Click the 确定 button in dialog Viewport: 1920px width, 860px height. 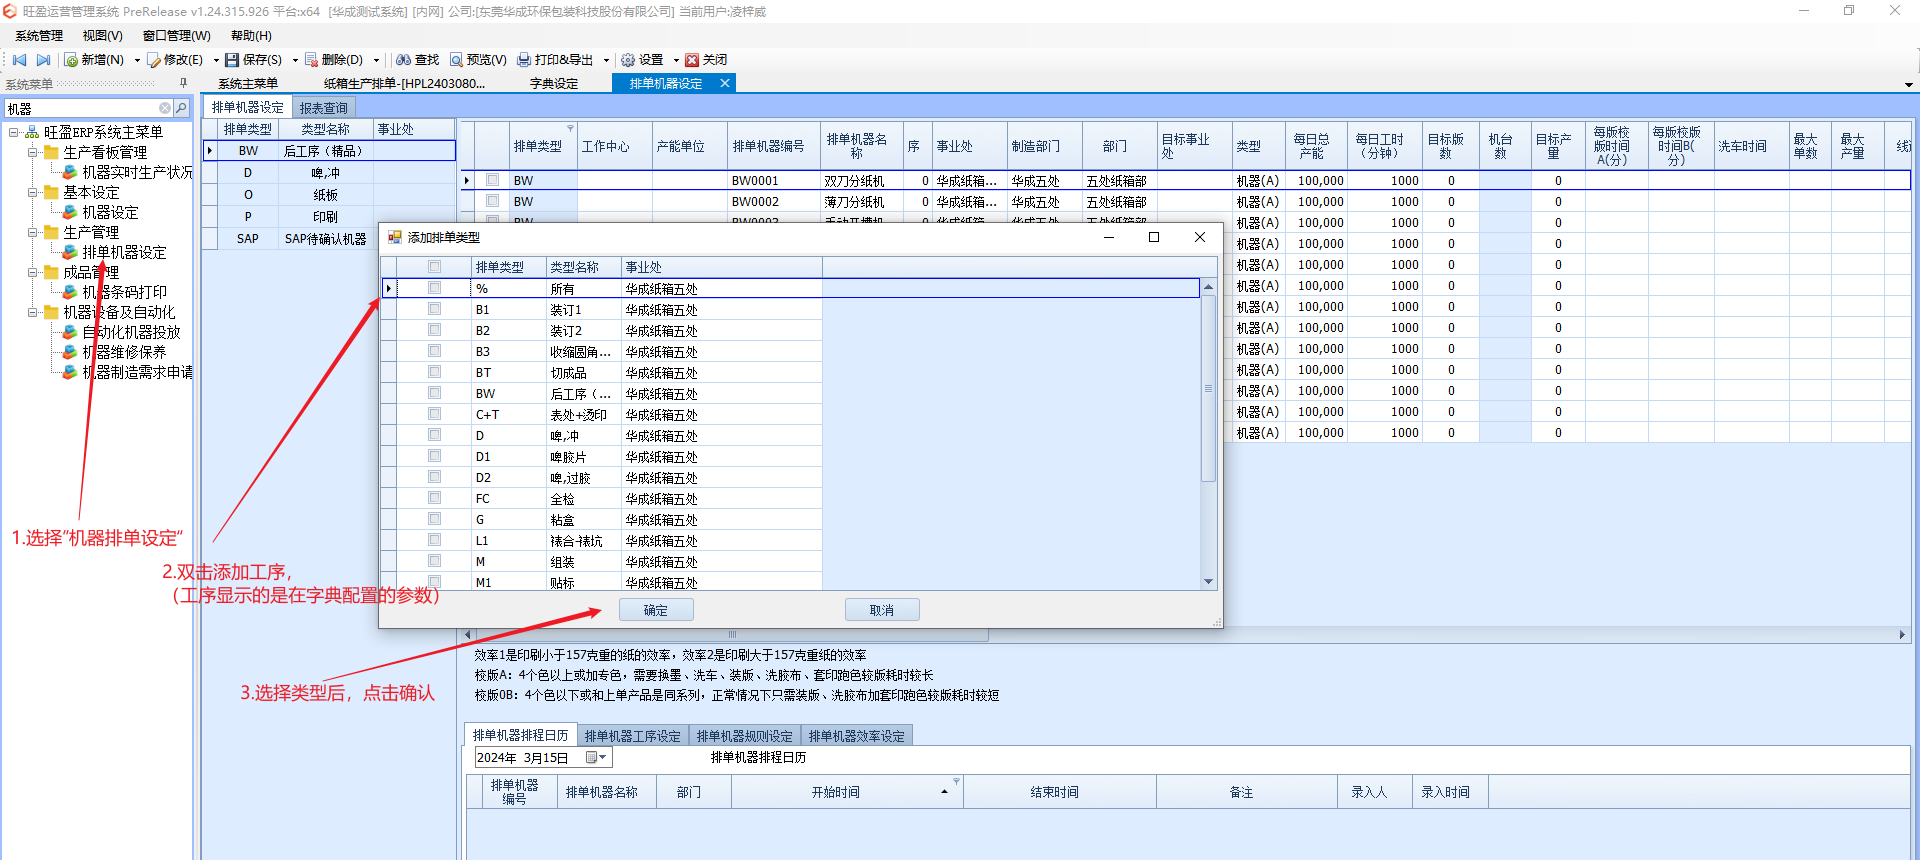(656, 610)
